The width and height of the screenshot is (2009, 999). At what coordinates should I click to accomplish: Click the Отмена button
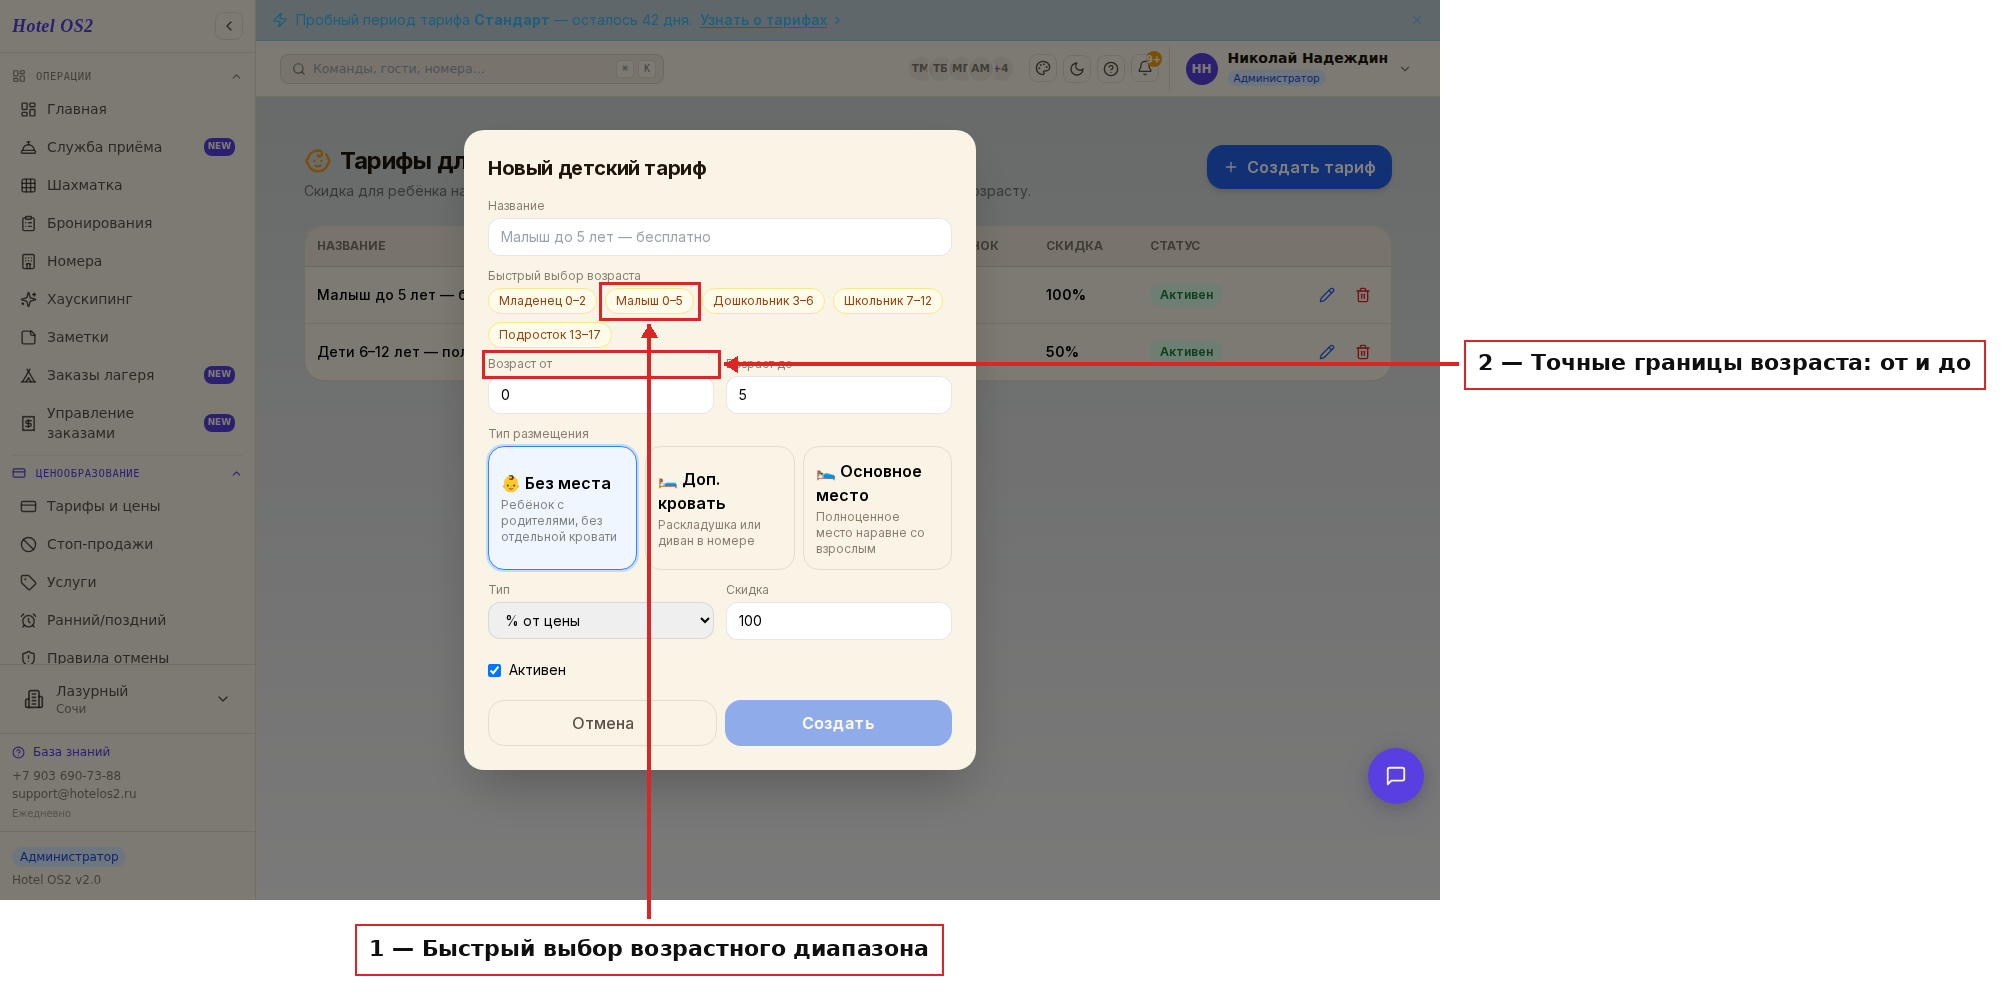[x=602, y=723]
